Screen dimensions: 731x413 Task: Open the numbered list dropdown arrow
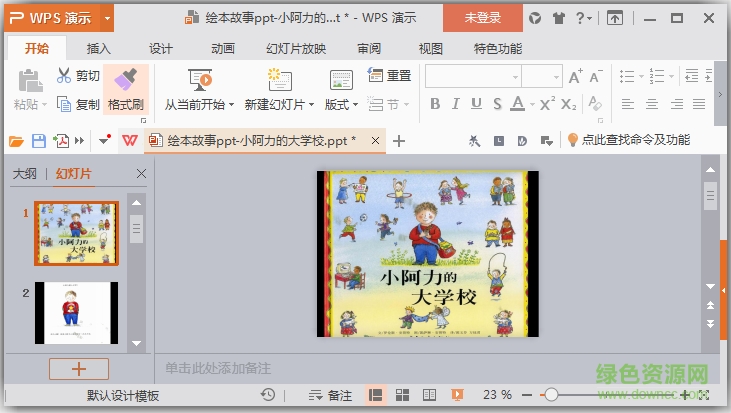click(671, 76)
